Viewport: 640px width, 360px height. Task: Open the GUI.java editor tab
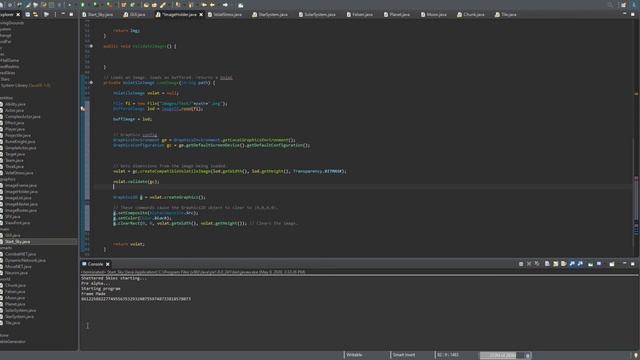[135, 14]
